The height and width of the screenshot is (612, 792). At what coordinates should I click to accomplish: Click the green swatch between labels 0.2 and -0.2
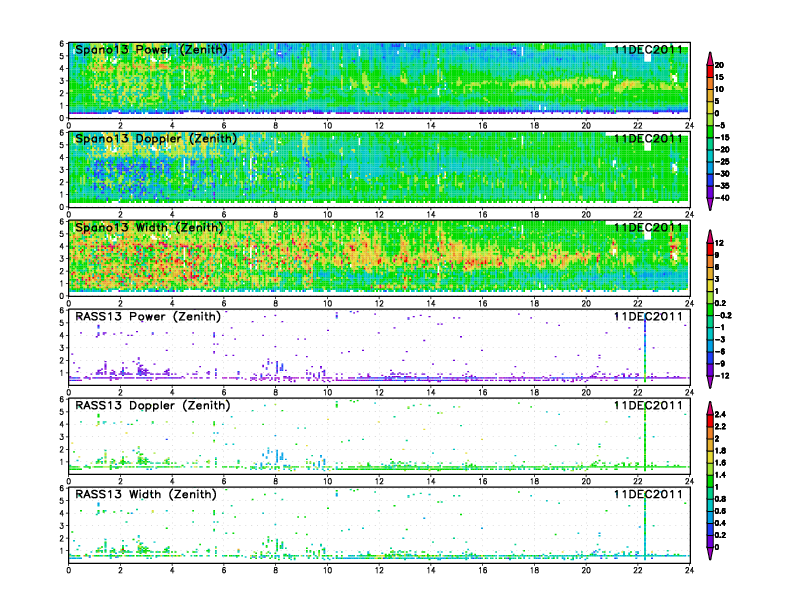[x=710, y=309]
